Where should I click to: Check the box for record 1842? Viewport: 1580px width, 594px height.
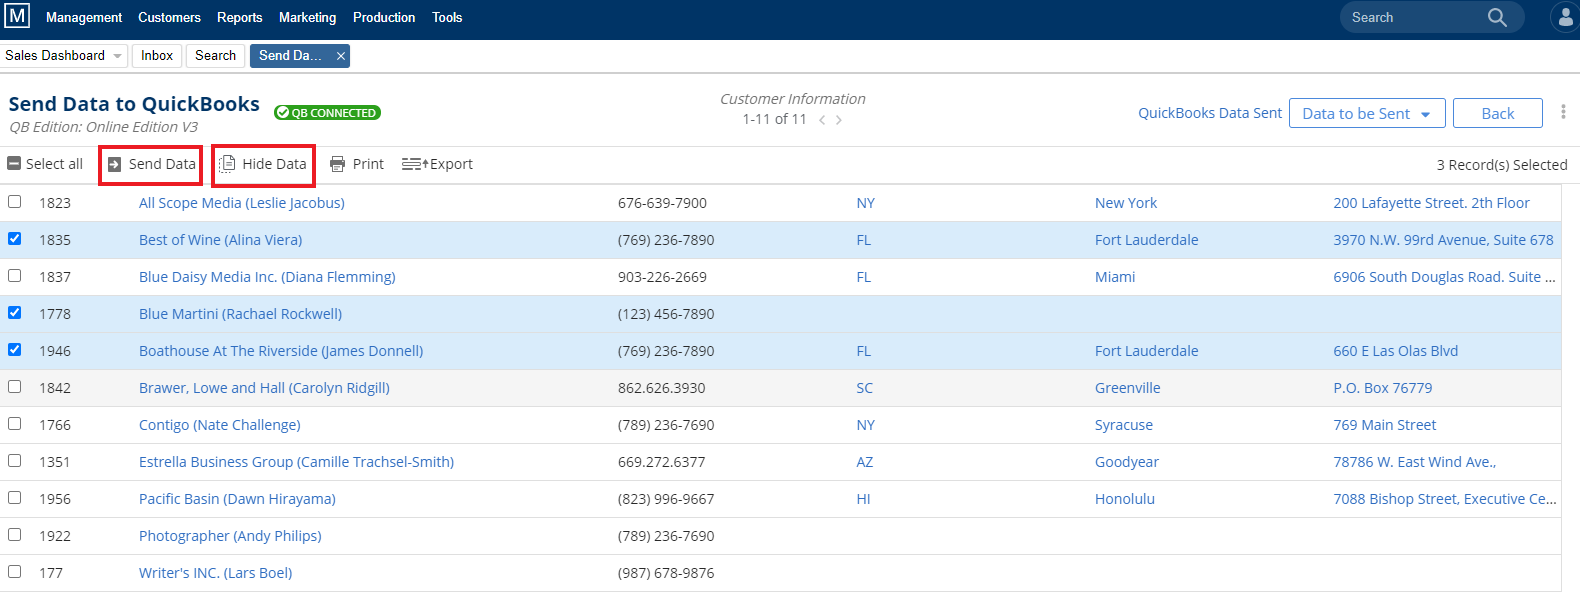point(15,387)
